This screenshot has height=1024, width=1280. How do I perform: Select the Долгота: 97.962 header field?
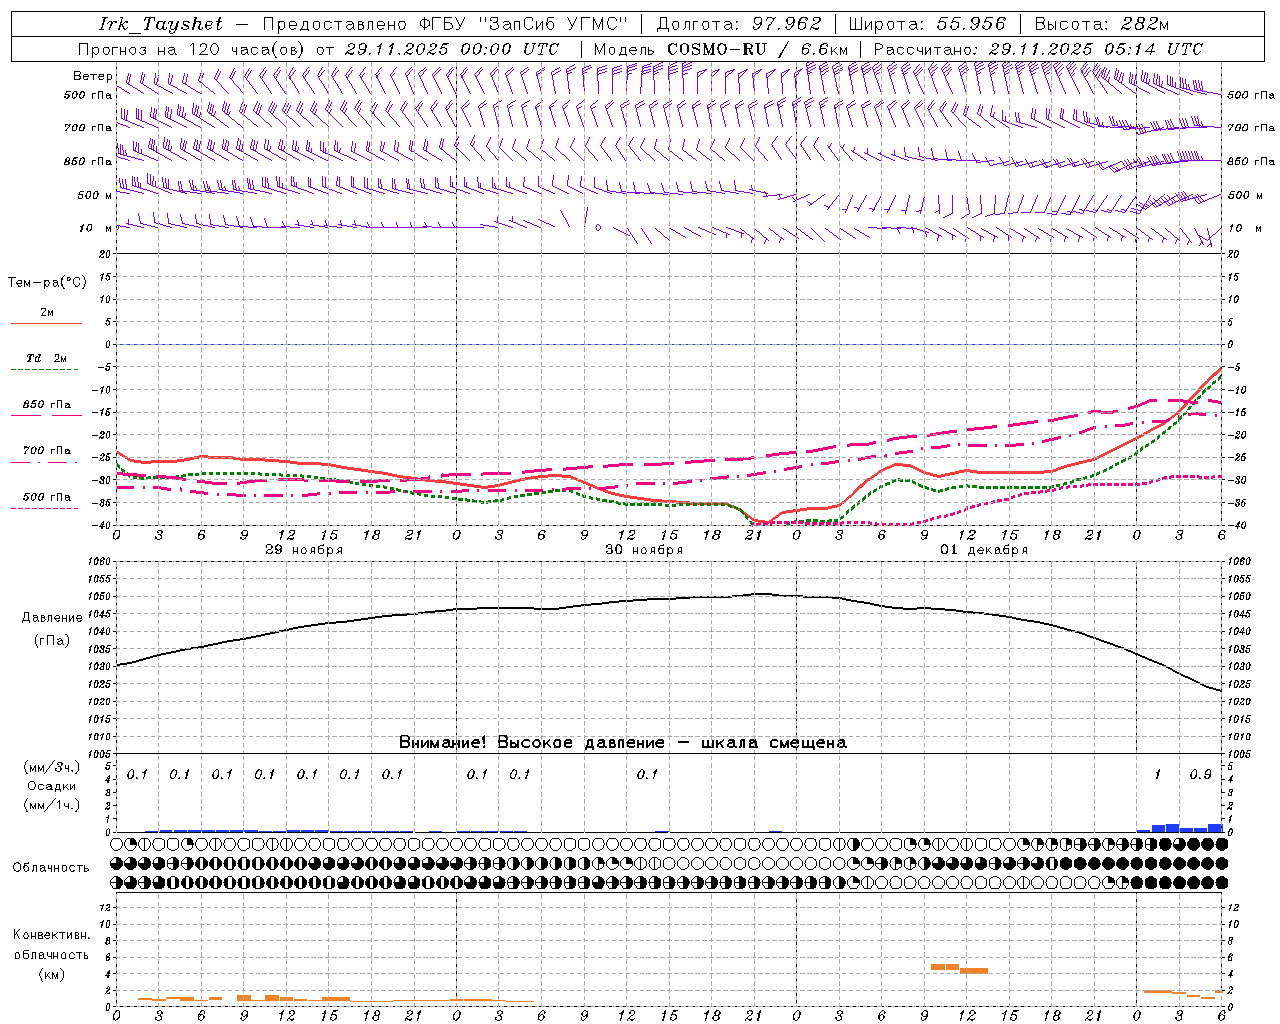coord(739,24)
